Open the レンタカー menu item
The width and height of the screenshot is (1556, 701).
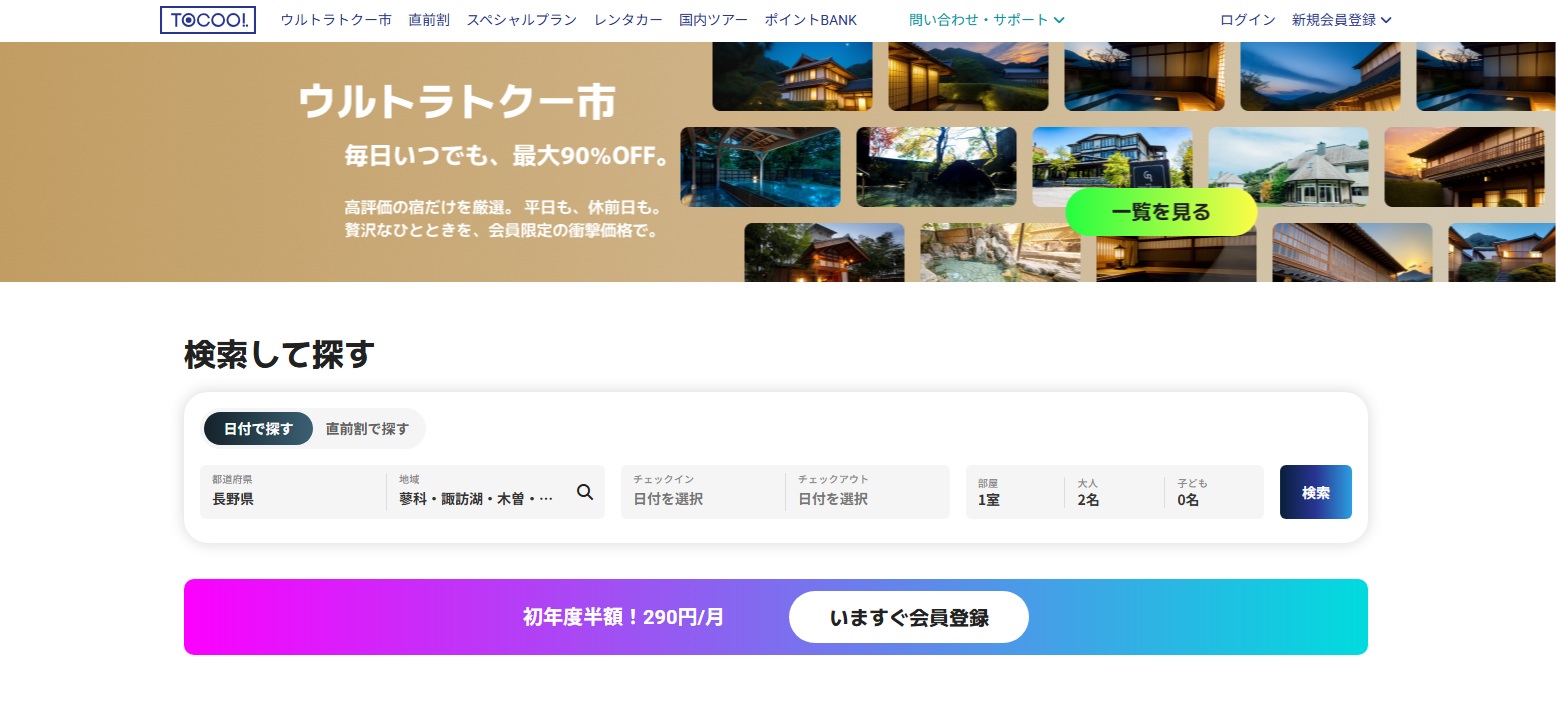click(x=628, y=20)
